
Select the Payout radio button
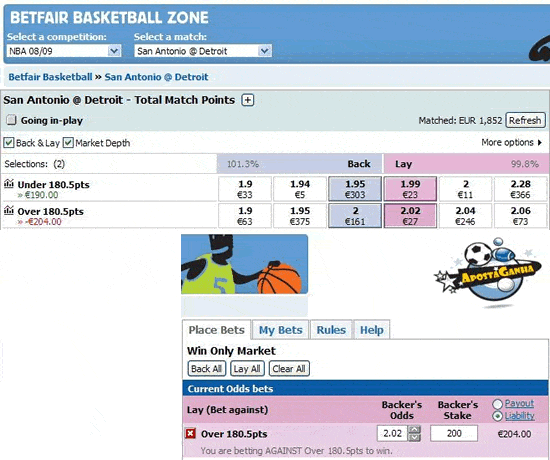click(x=497, y=404)
